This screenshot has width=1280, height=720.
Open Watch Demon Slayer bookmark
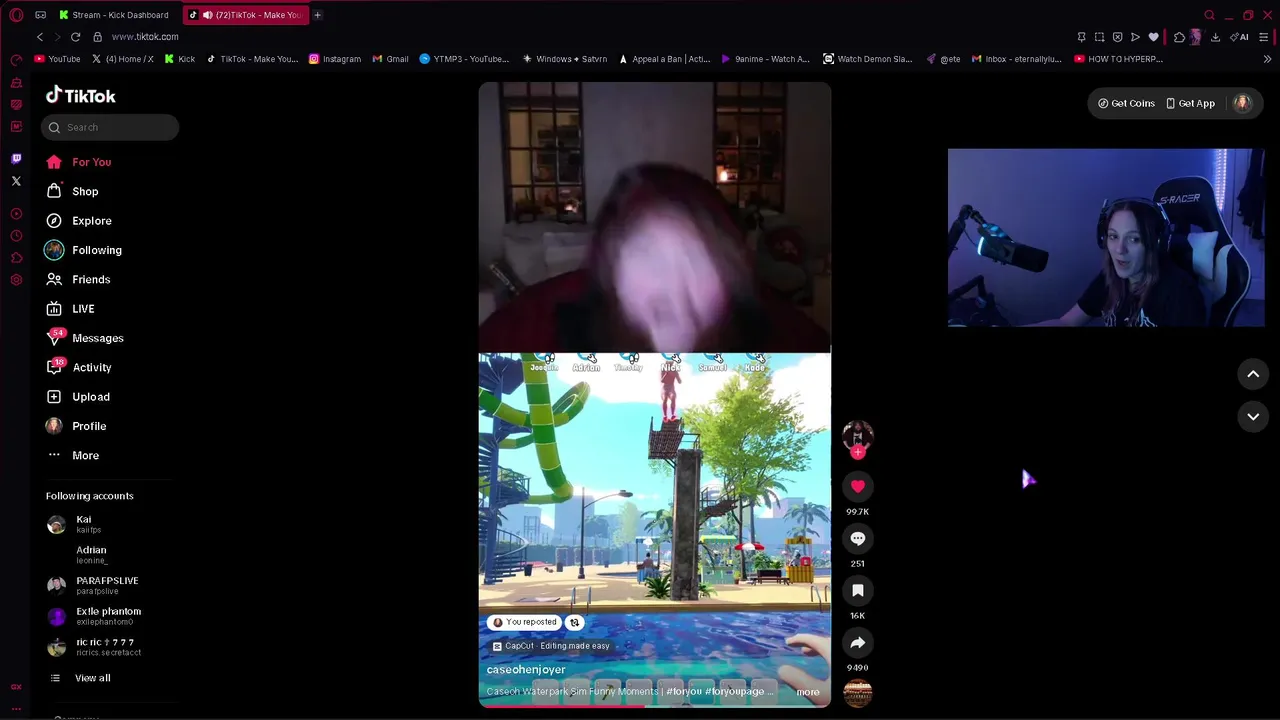click(x=867, y=59)
